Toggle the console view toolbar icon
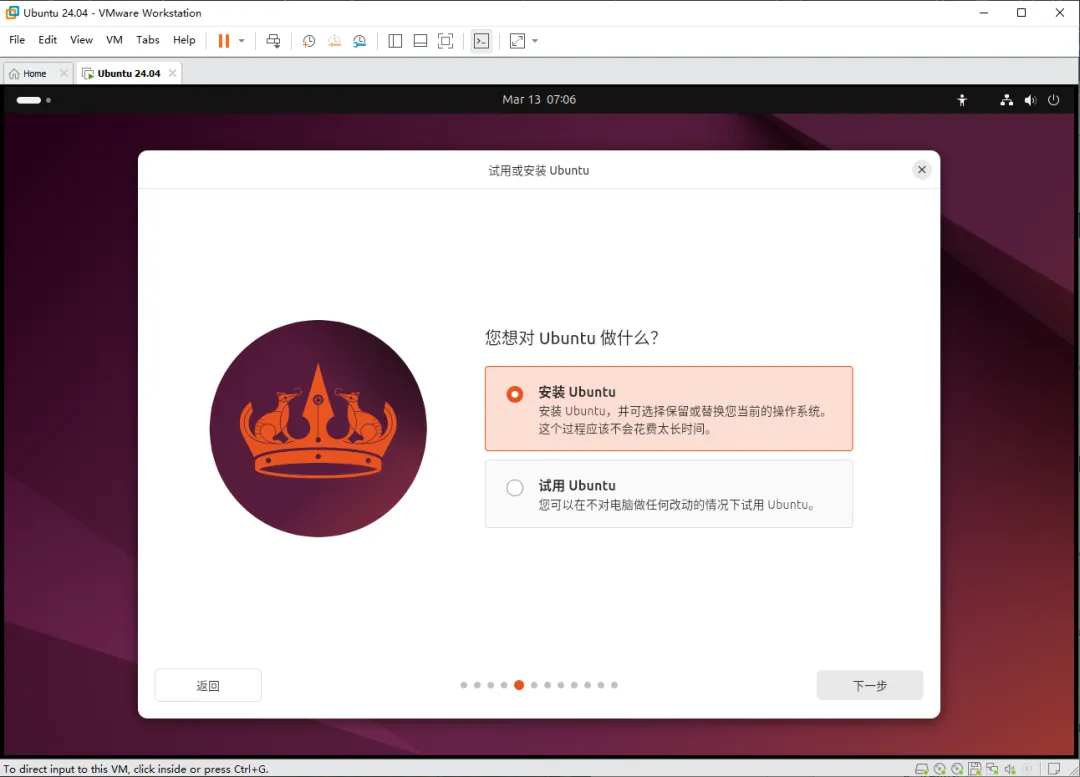The image size is (1080, 777). point(481,41)
